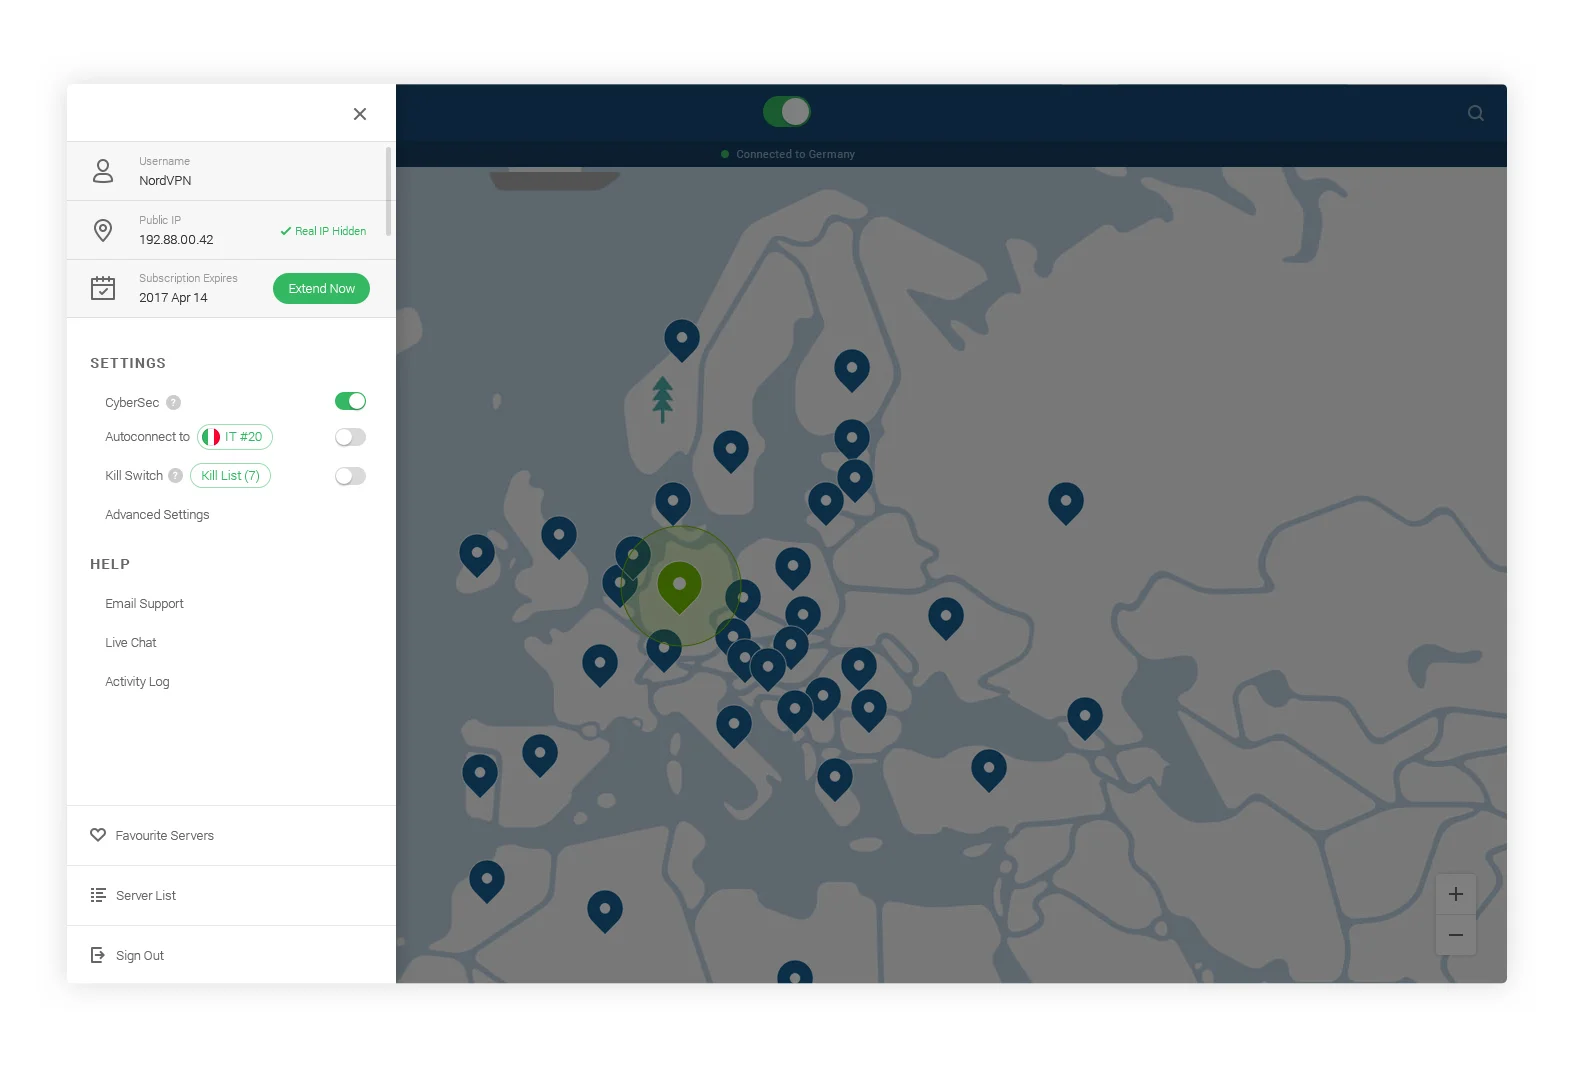Click the user profile icon beside Username

103,171
